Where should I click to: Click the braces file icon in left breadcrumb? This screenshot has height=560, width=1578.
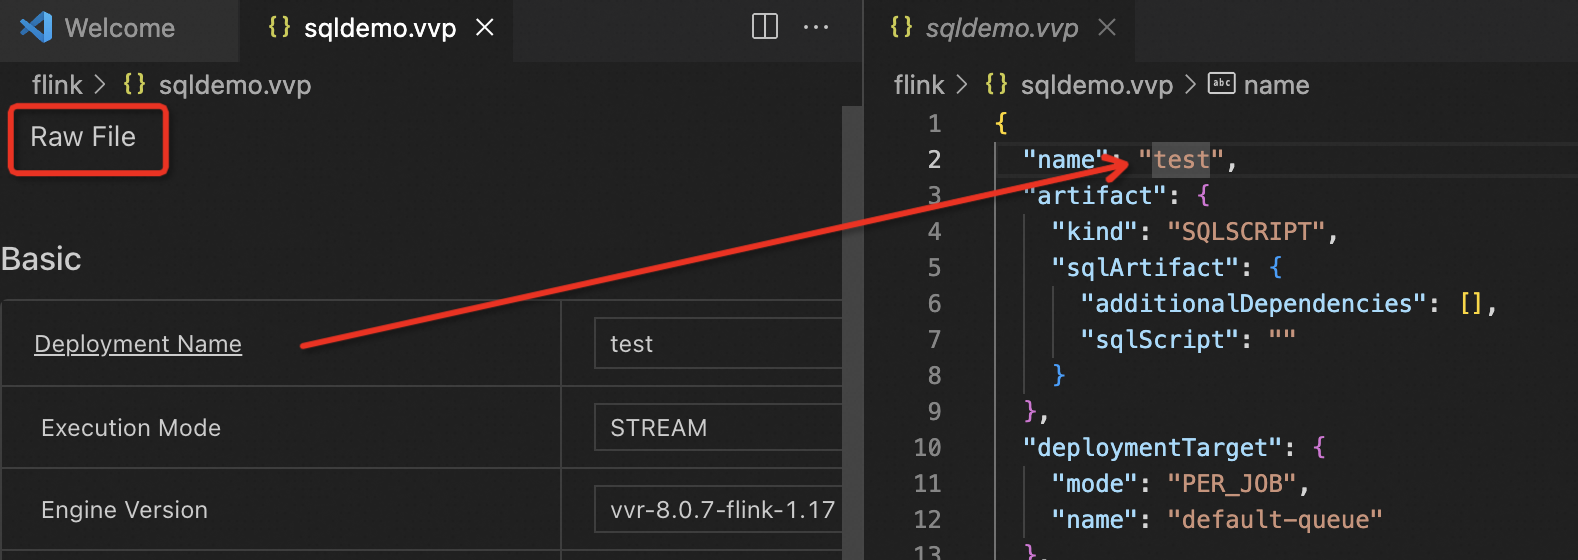[x=134, y=84]
